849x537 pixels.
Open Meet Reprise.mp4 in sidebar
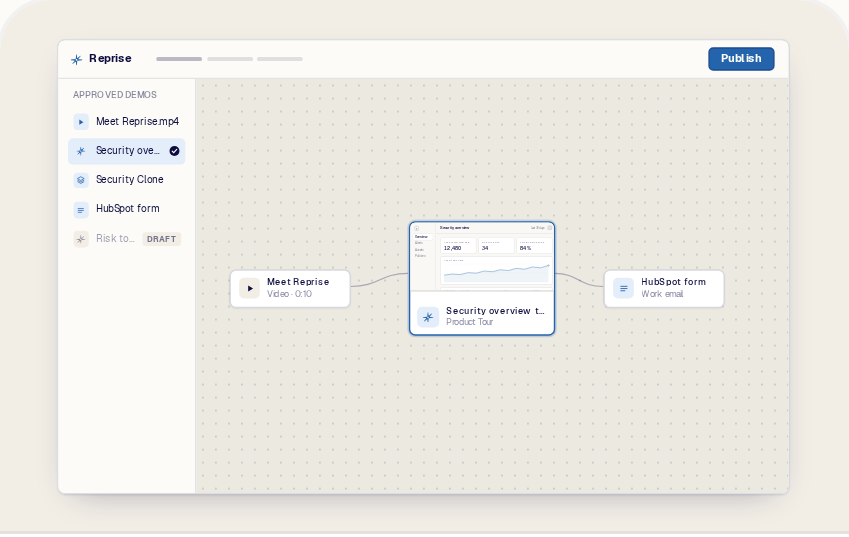click(x=127, y=122)
